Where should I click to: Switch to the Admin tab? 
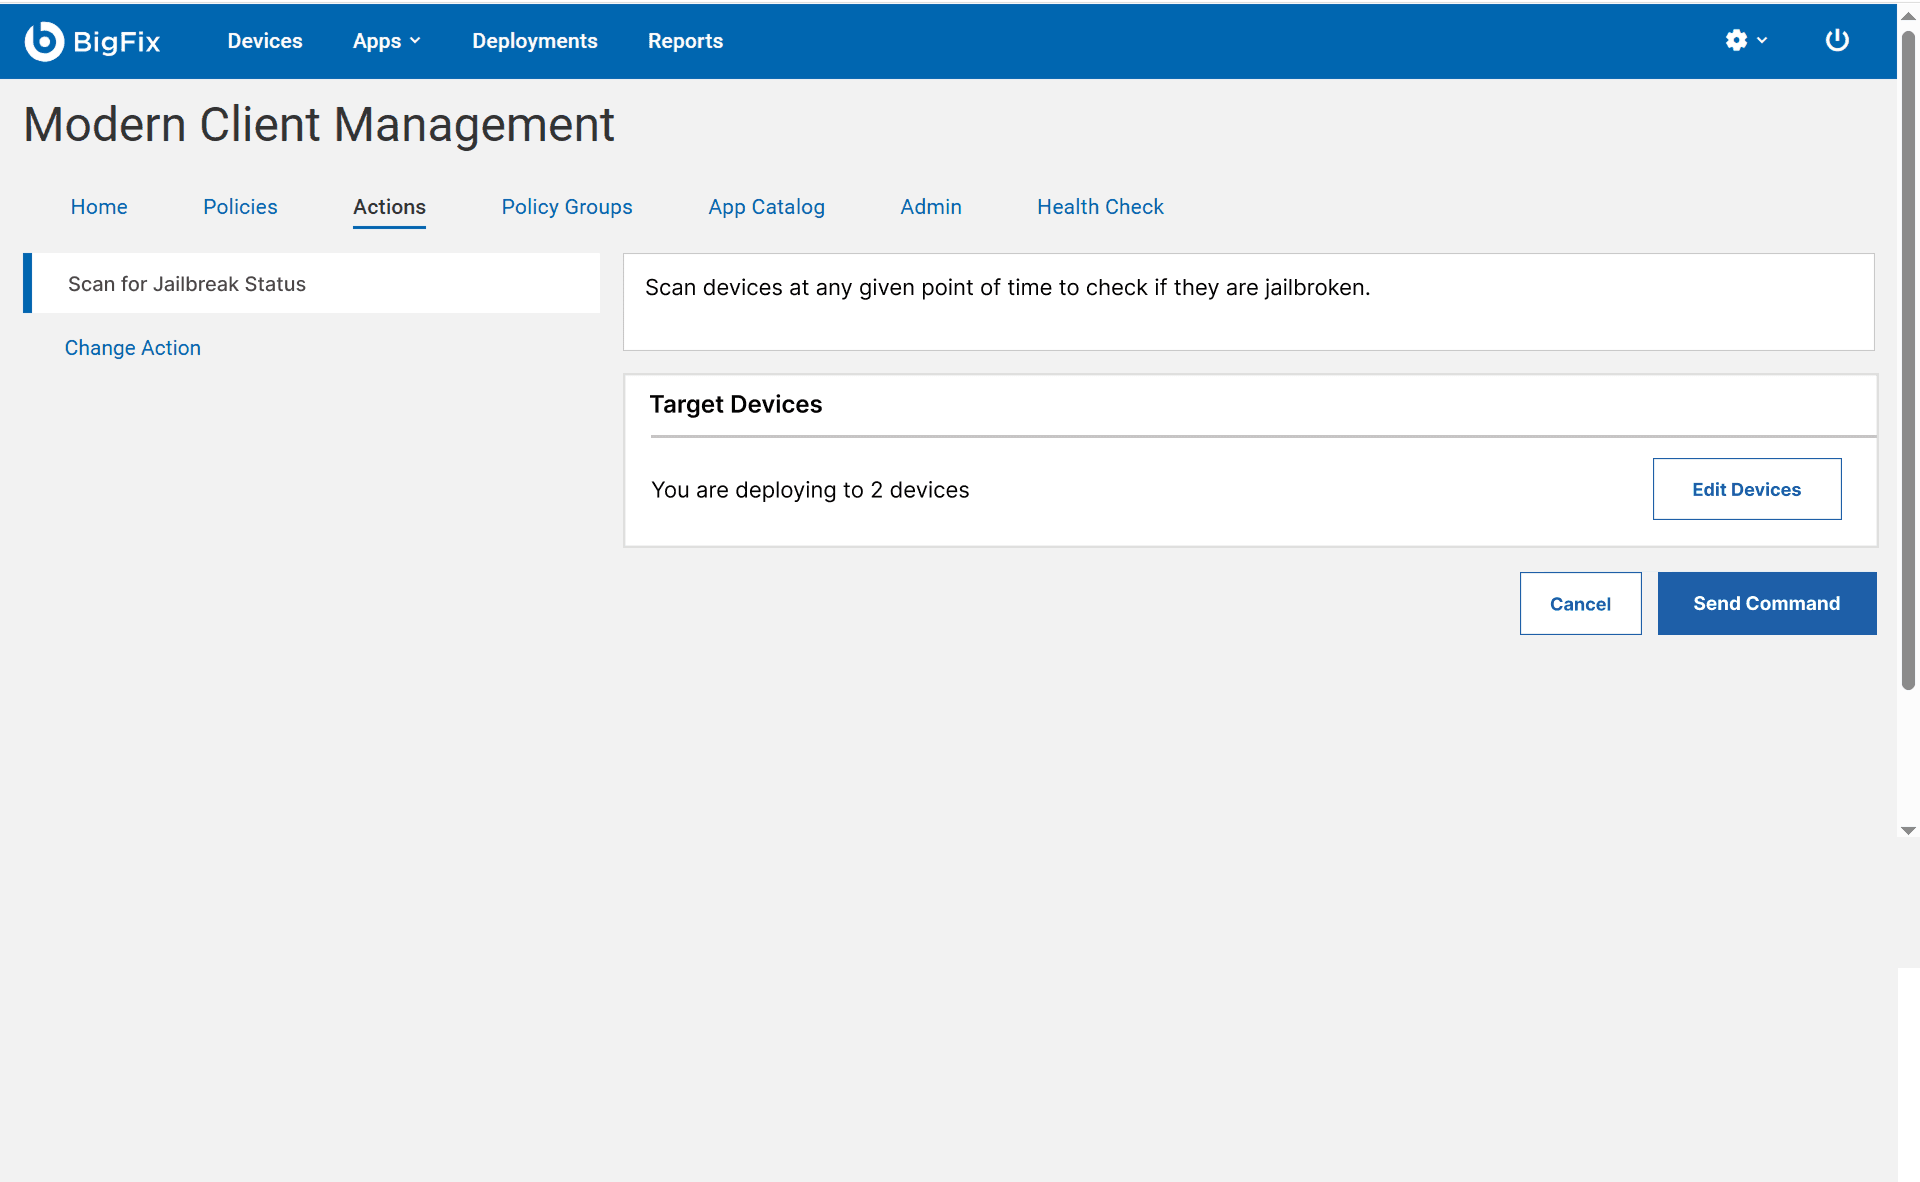pyautogui.click(x=931, y=207)
